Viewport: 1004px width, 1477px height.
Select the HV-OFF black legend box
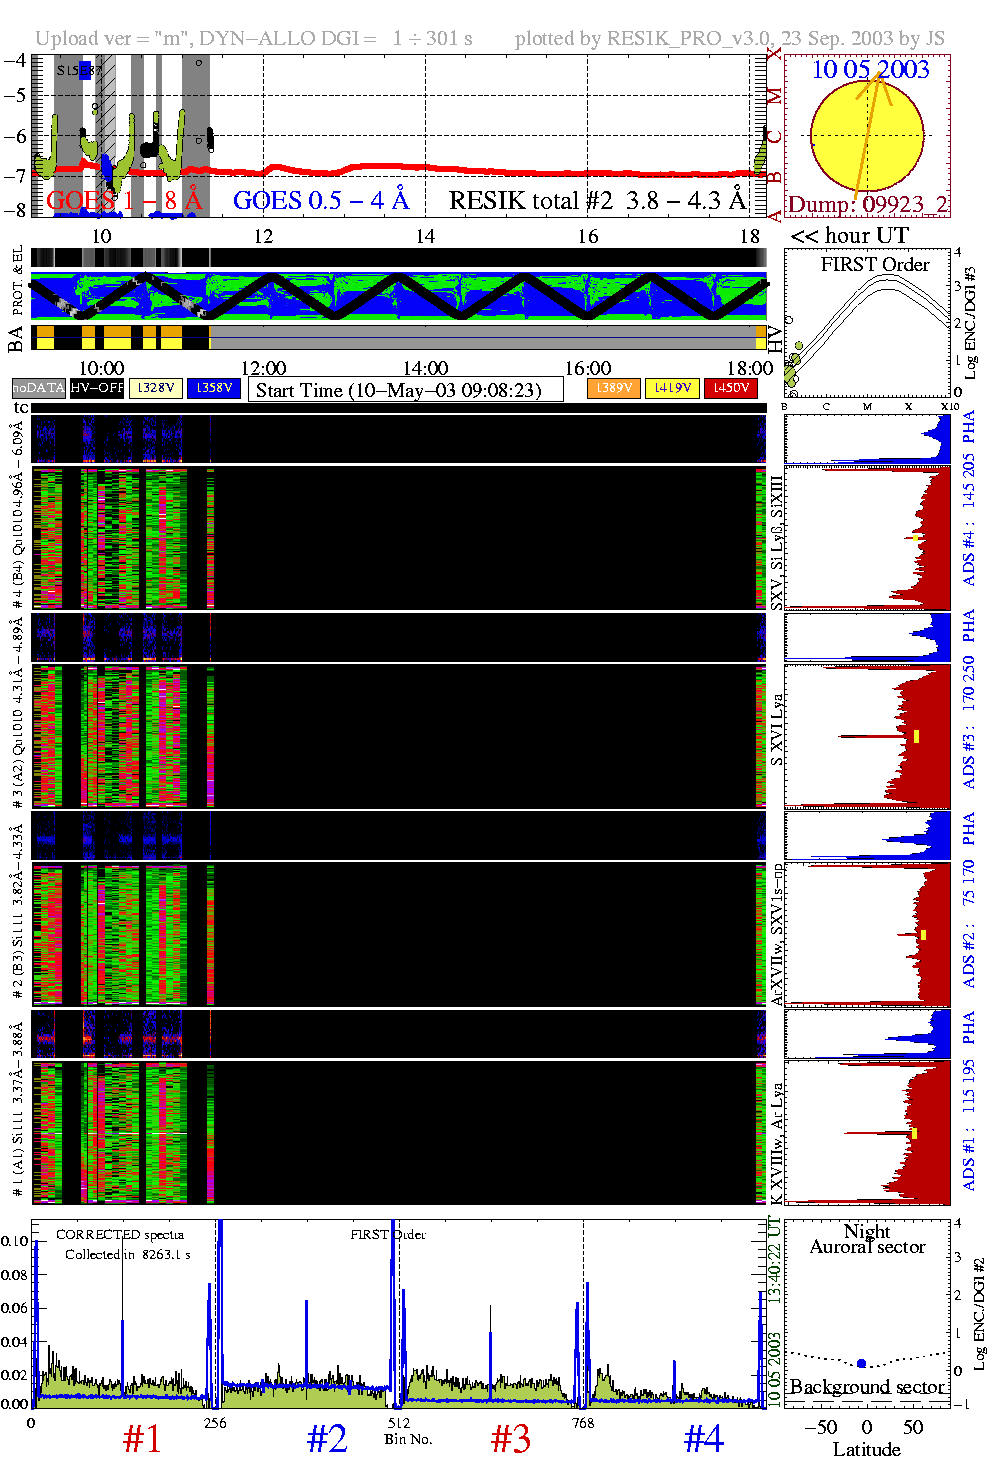tap(97, 388)
